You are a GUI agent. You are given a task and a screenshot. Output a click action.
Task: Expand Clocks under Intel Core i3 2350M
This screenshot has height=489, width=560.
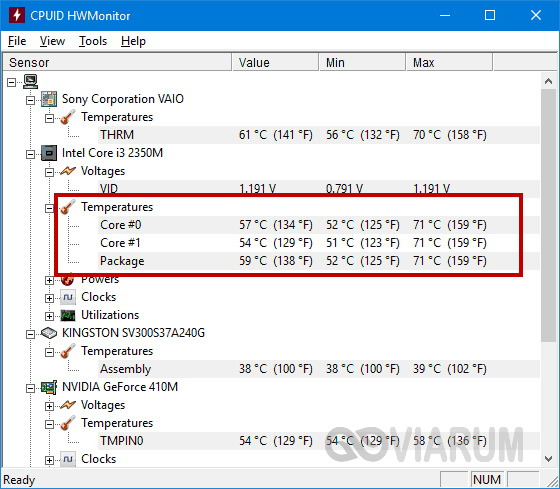49,298
